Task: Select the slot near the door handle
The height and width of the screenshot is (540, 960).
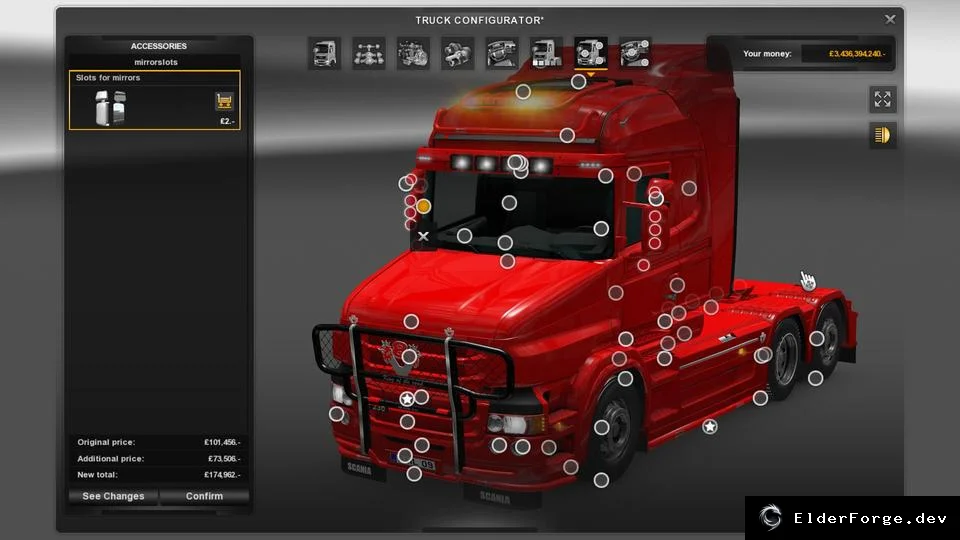Action: [677, 285]
